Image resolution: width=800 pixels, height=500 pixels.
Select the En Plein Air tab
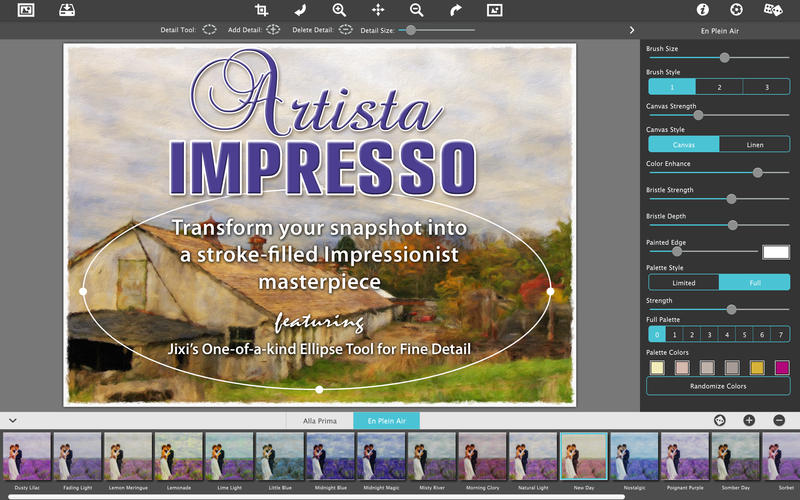(387, 421)
